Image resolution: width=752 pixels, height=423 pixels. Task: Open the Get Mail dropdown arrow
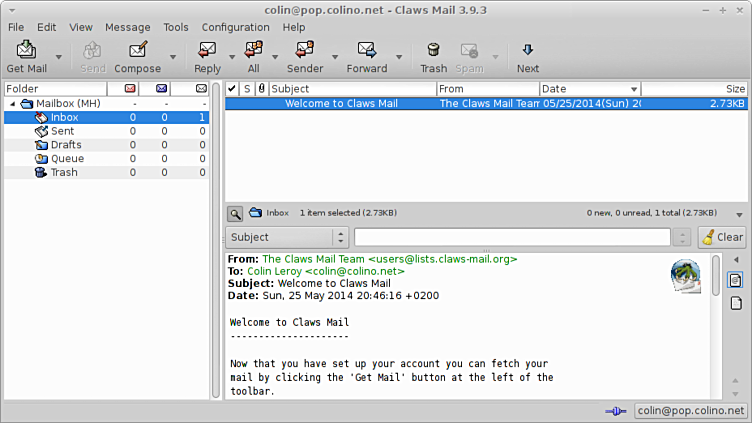tap(59, 57)
